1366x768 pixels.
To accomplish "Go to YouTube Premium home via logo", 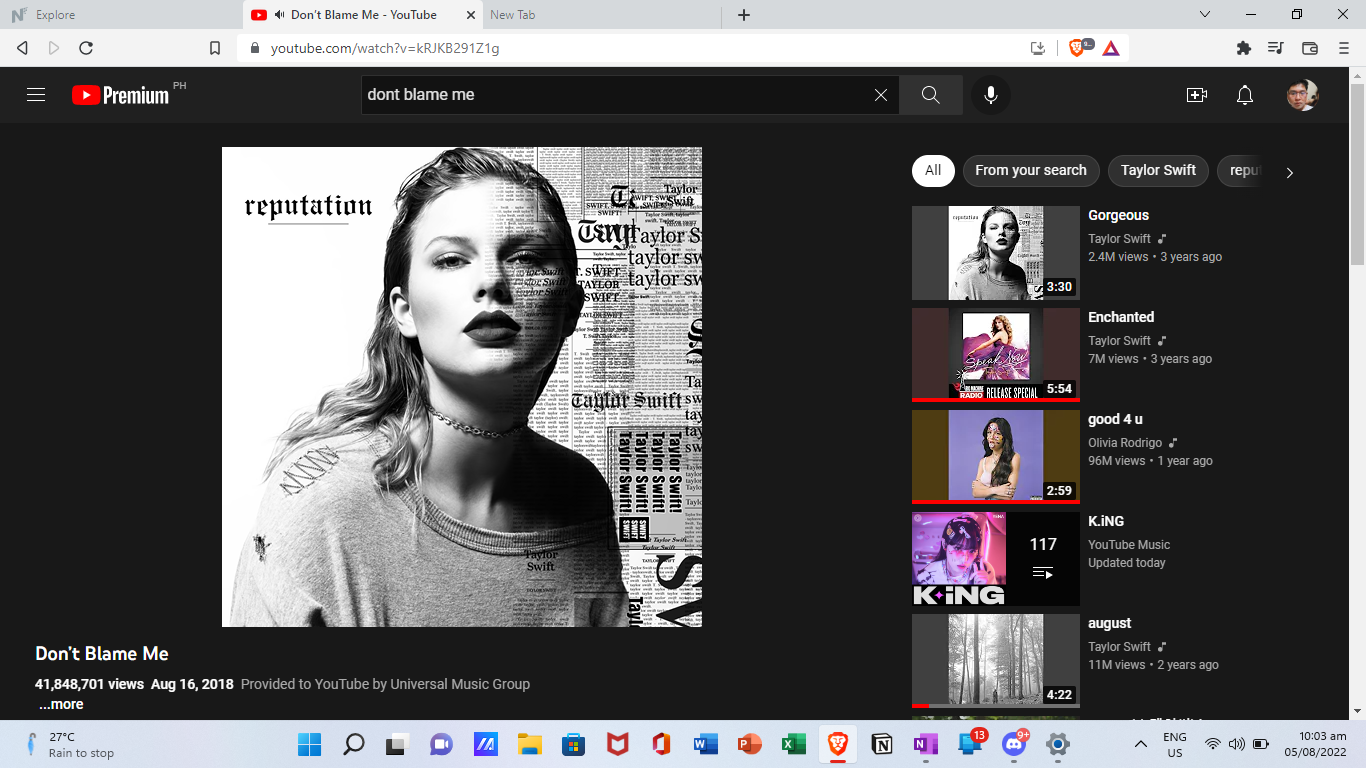I will (121, 95).
